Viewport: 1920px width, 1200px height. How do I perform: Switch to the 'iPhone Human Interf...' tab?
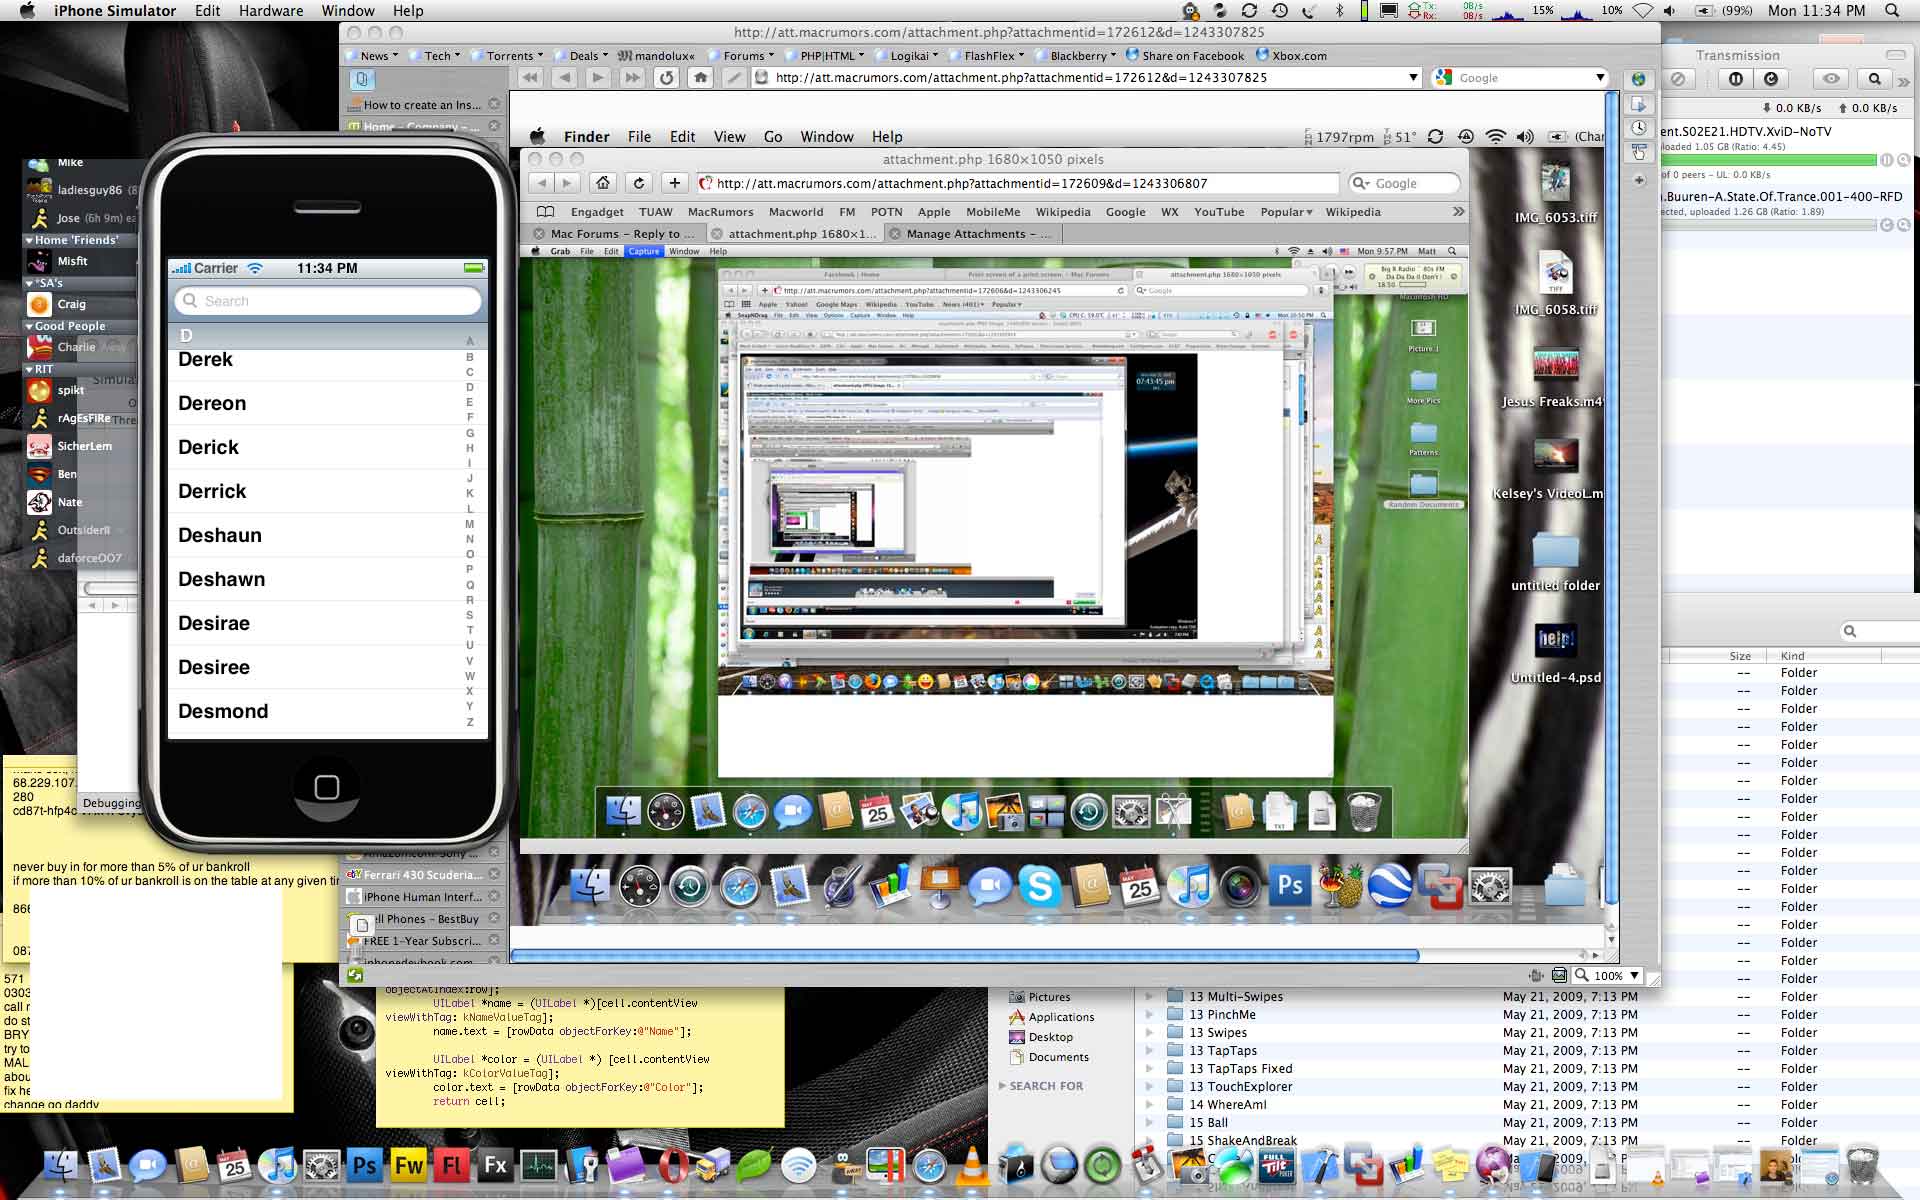point(423,897)
